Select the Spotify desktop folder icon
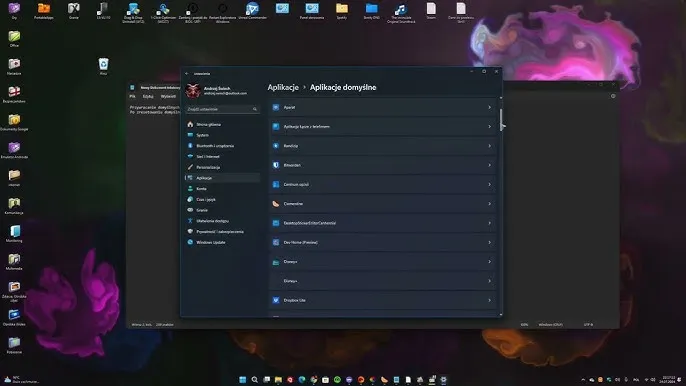This screenshot has height=386, width=686. (342, 11)
